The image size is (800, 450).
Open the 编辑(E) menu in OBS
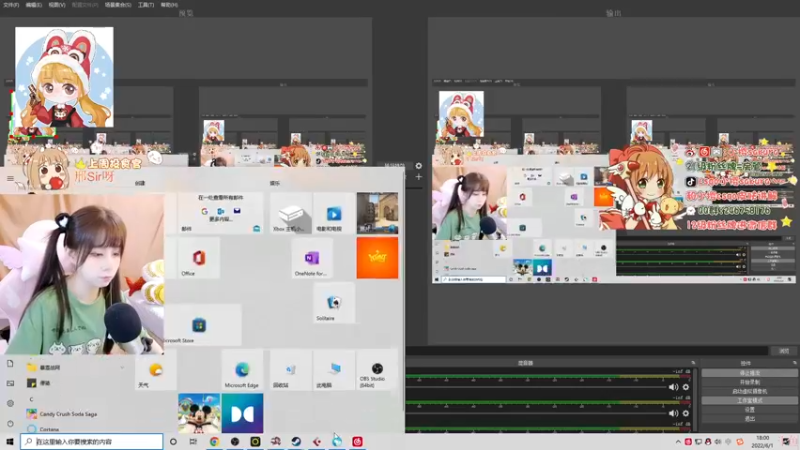point(34,5)
